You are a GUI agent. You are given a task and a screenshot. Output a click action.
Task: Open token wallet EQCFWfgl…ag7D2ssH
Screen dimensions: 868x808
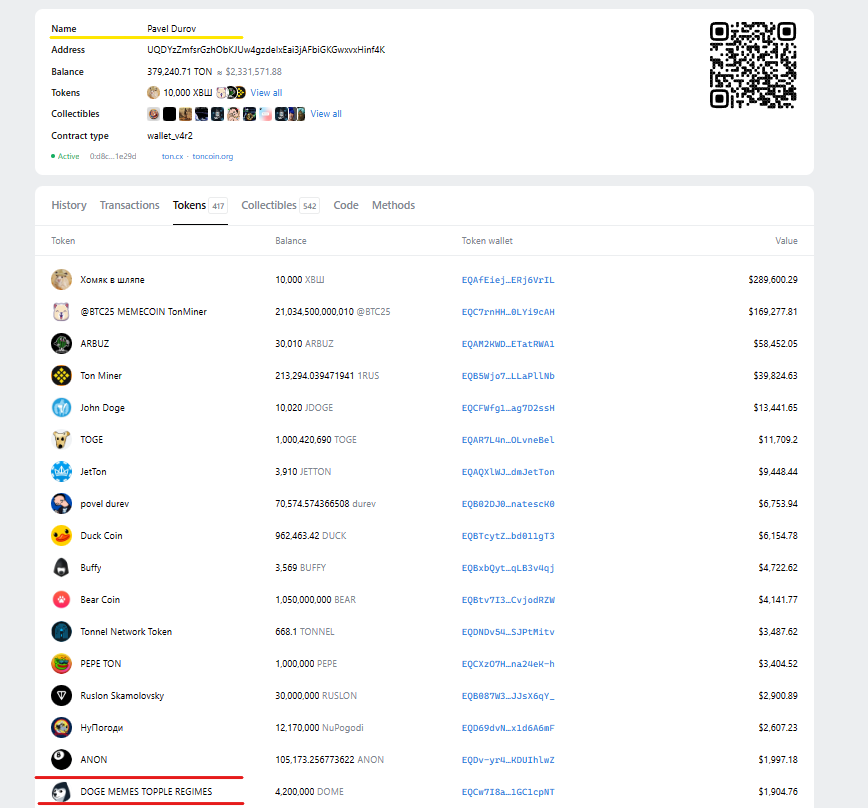point(508,408)
